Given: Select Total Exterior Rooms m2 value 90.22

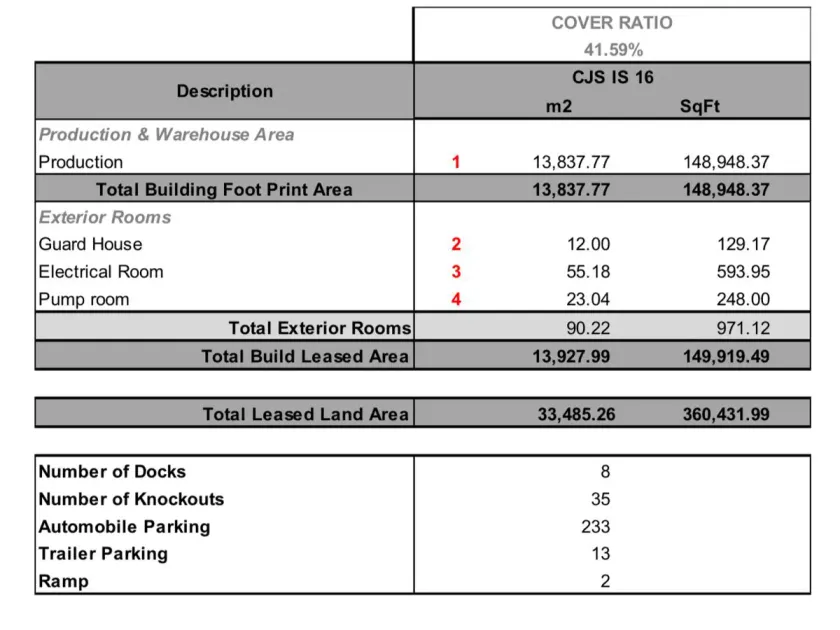Looking at the screenshot, I should point(588,328).
